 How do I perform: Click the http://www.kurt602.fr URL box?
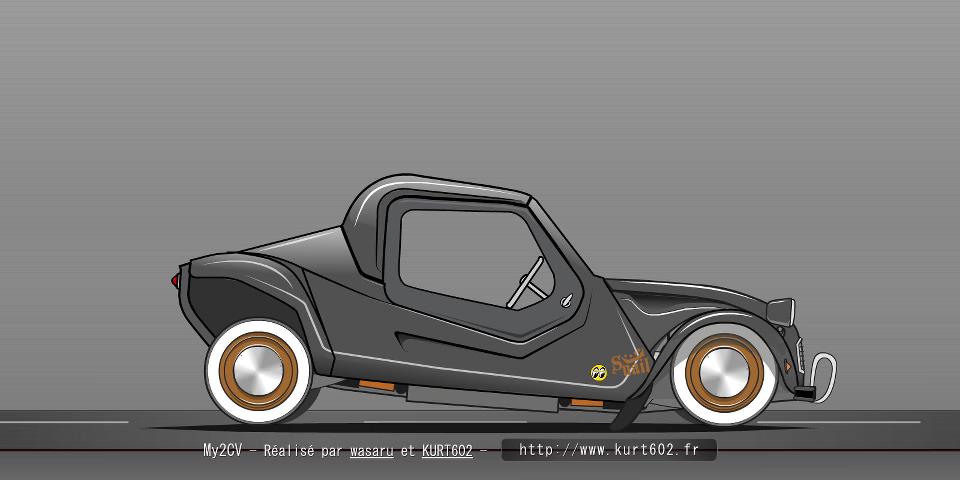click(608, 450)
